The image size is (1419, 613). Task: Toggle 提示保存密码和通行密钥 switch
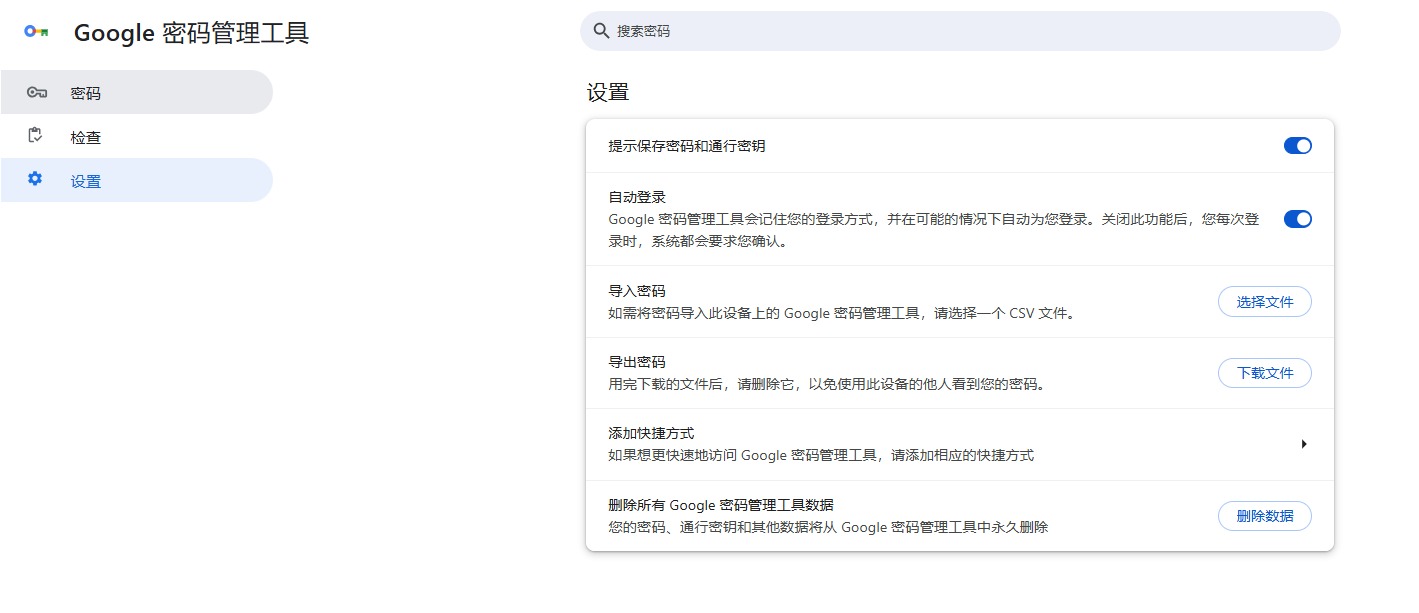click(x=1297, y=146)
